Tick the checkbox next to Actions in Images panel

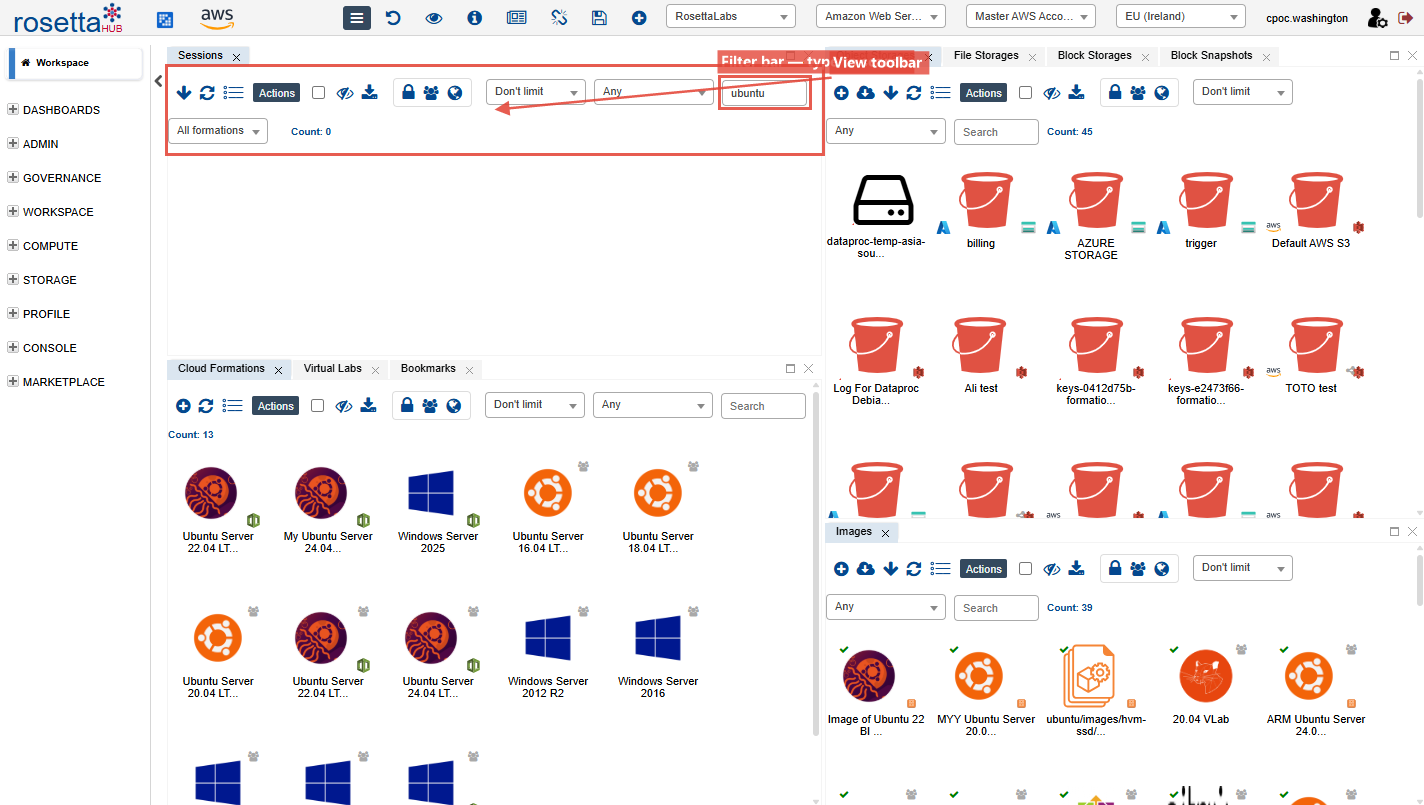click(x=1025, y=569)
